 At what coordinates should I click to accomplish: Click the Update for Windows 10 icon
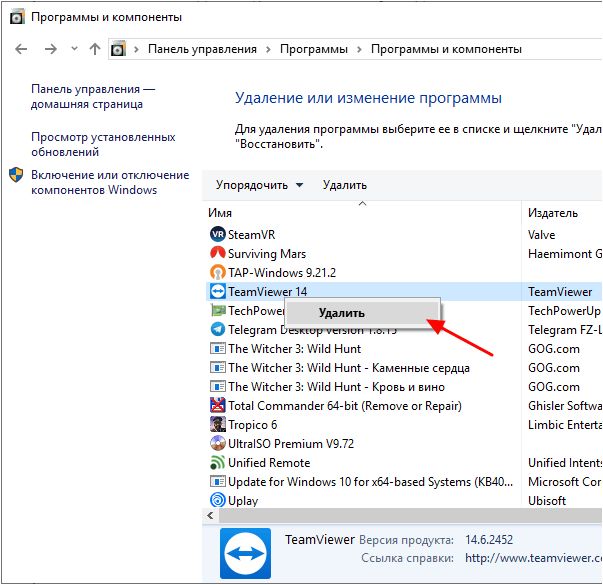(218, 481)
